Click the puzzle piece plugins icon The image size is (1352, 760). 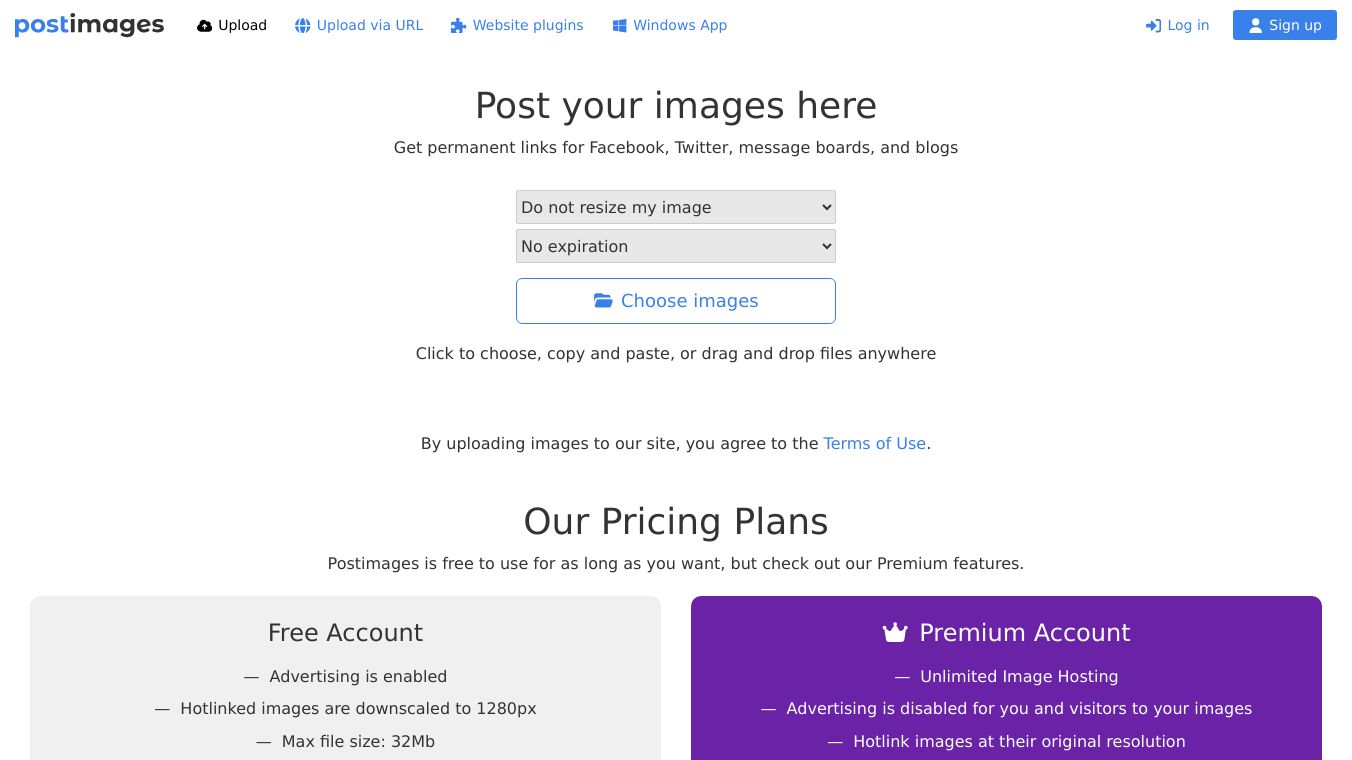coord(458,26)
